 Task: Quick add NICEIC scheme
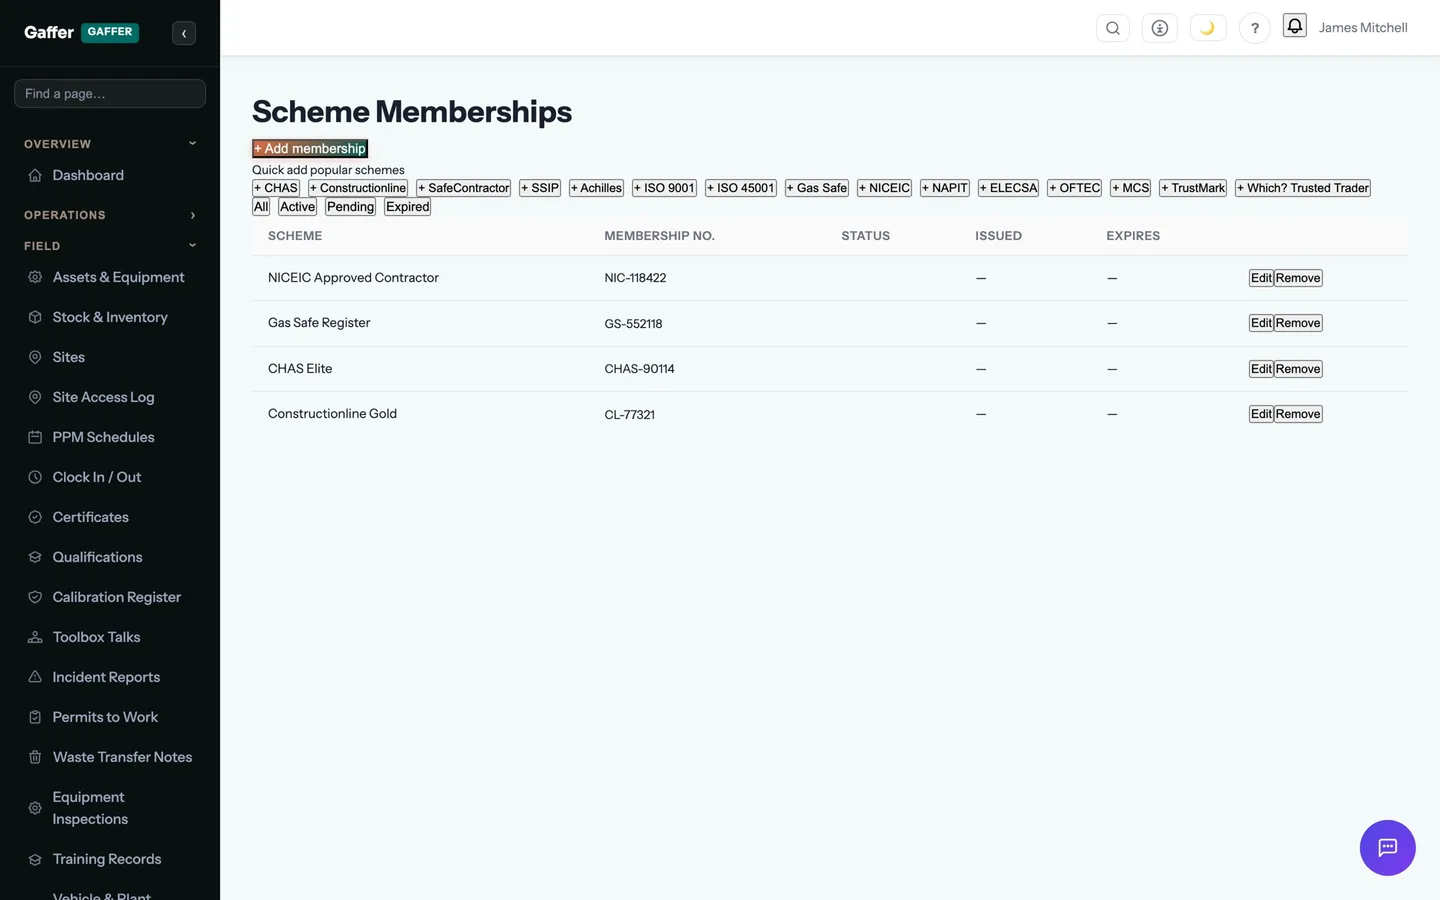click(x=885, y=188)
